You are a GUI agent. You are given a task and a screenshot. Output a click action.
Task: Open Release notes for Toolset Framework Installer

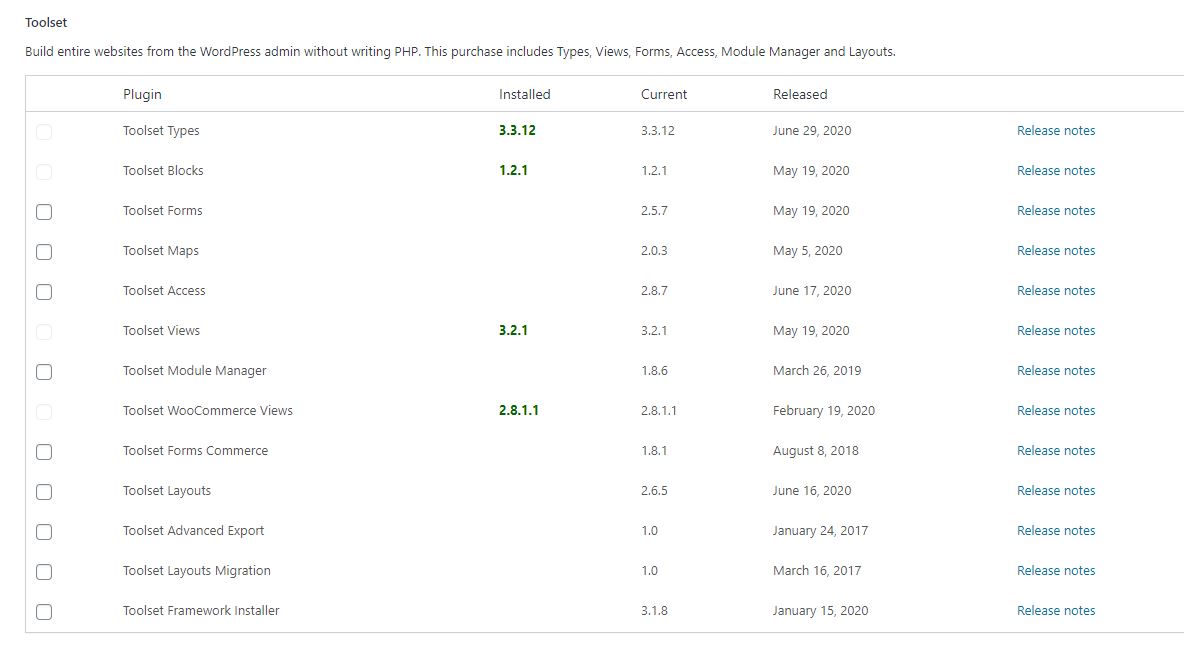[1055, 611]
